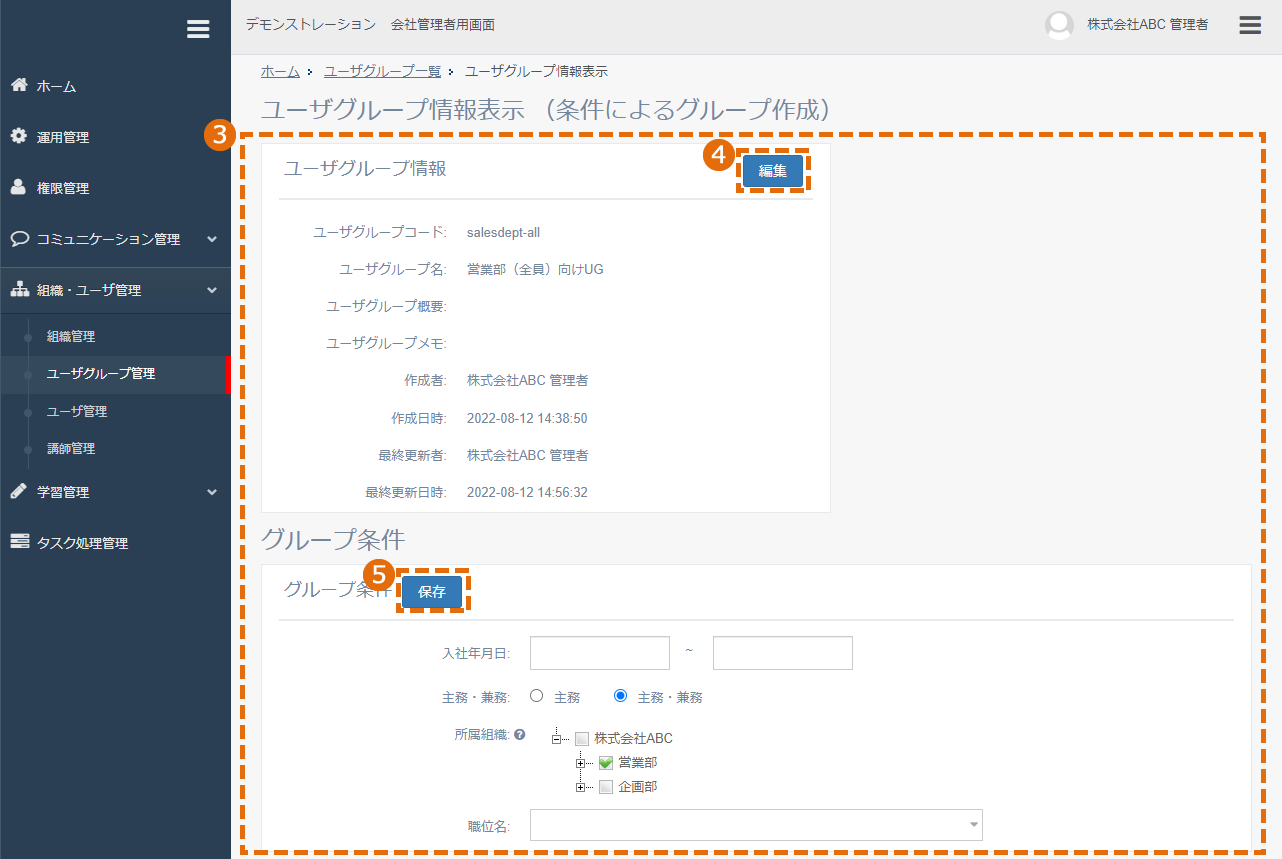Select the 主務 radio button
Viewport: 1282px width, 859px height.
pos(536,696)
